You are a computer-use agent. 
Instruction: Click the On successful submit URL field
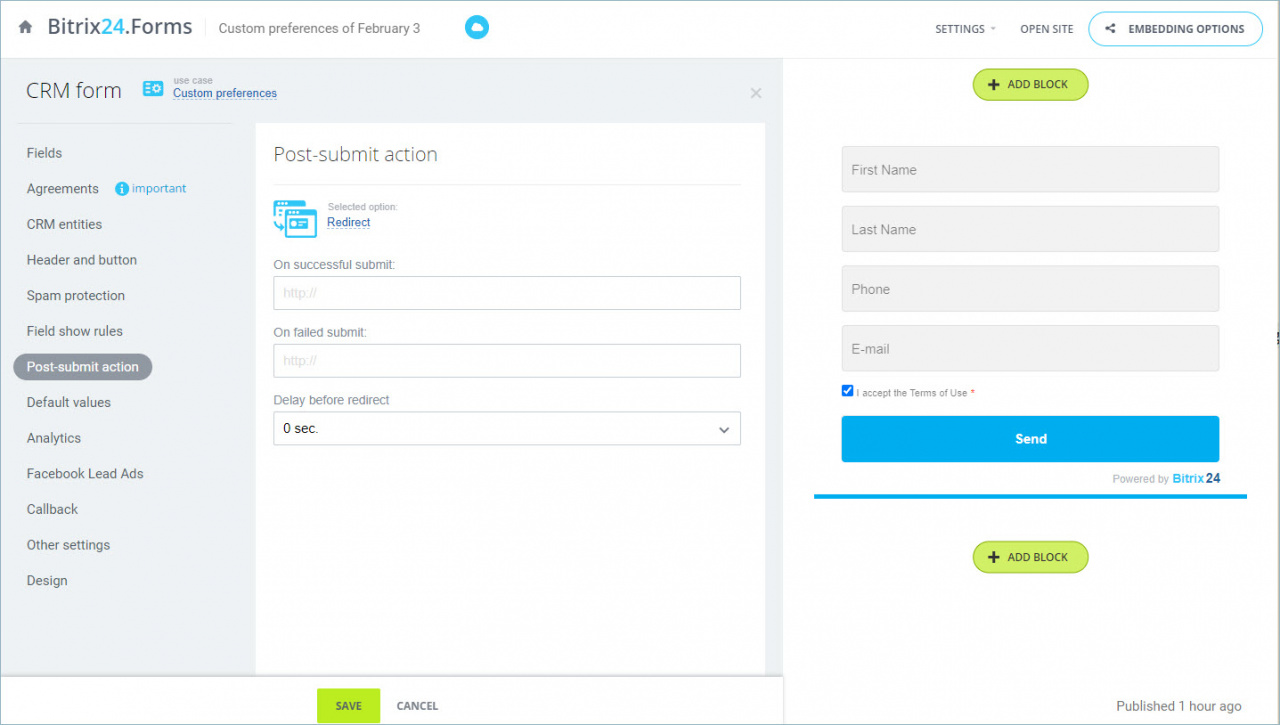(x=507, y=293)
